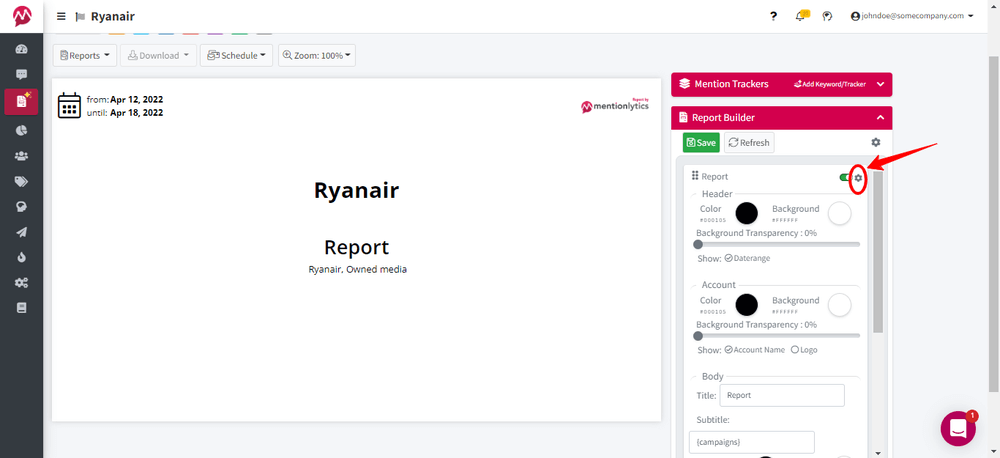This screenshot has width=1000, height=458.
Task: Click the Report heading in preview
Action: (357, 247)
